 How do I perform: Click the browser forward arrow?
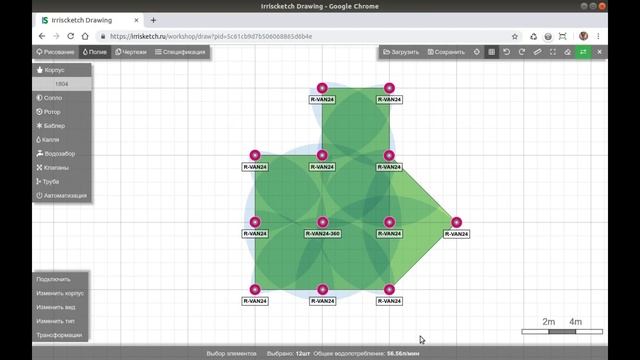56,36
